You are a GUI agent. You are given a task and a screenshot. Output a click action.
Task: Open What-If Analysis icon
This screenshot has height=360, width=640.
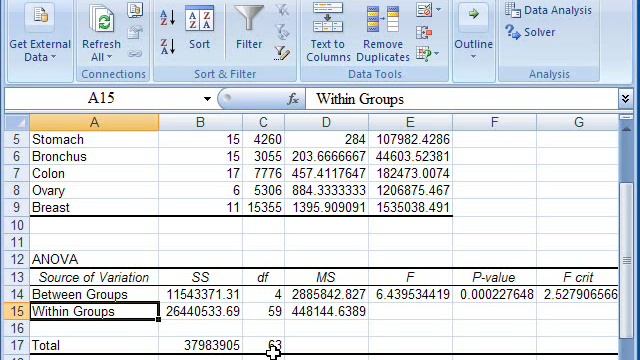click(x=424, y=53)
